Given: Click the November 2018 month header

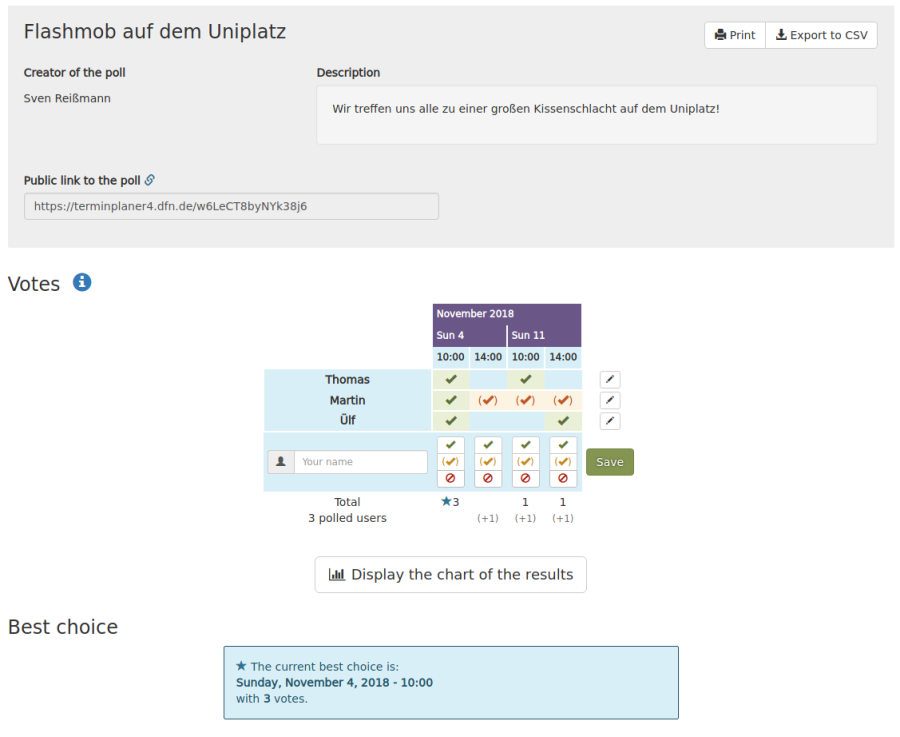Looking at the screenshot, I should (506, 314).
